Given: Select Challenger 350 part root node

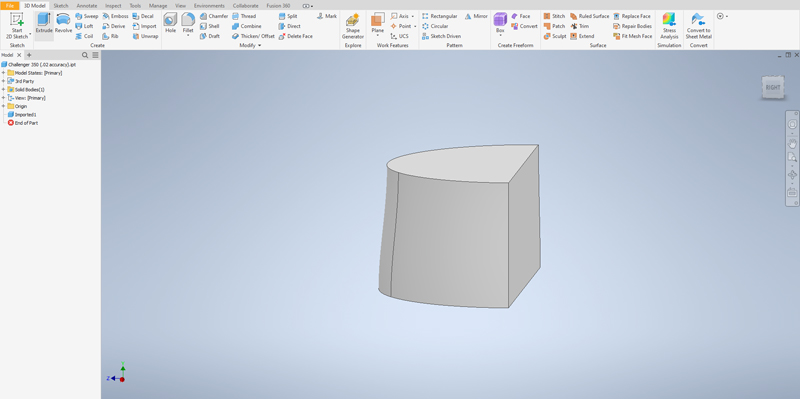Looking at the screenshot, I should coord(39,65).
